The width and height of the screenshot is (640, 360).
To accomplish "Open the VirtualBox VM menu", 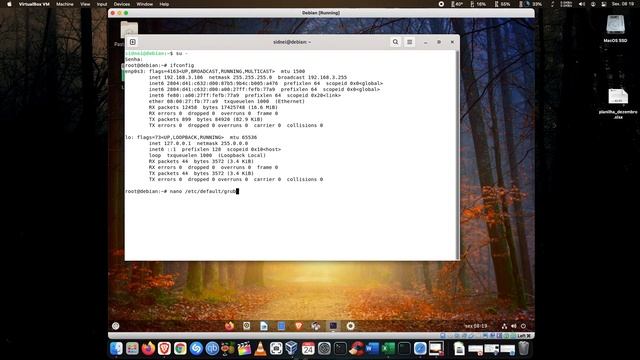I will click(34, 4).
